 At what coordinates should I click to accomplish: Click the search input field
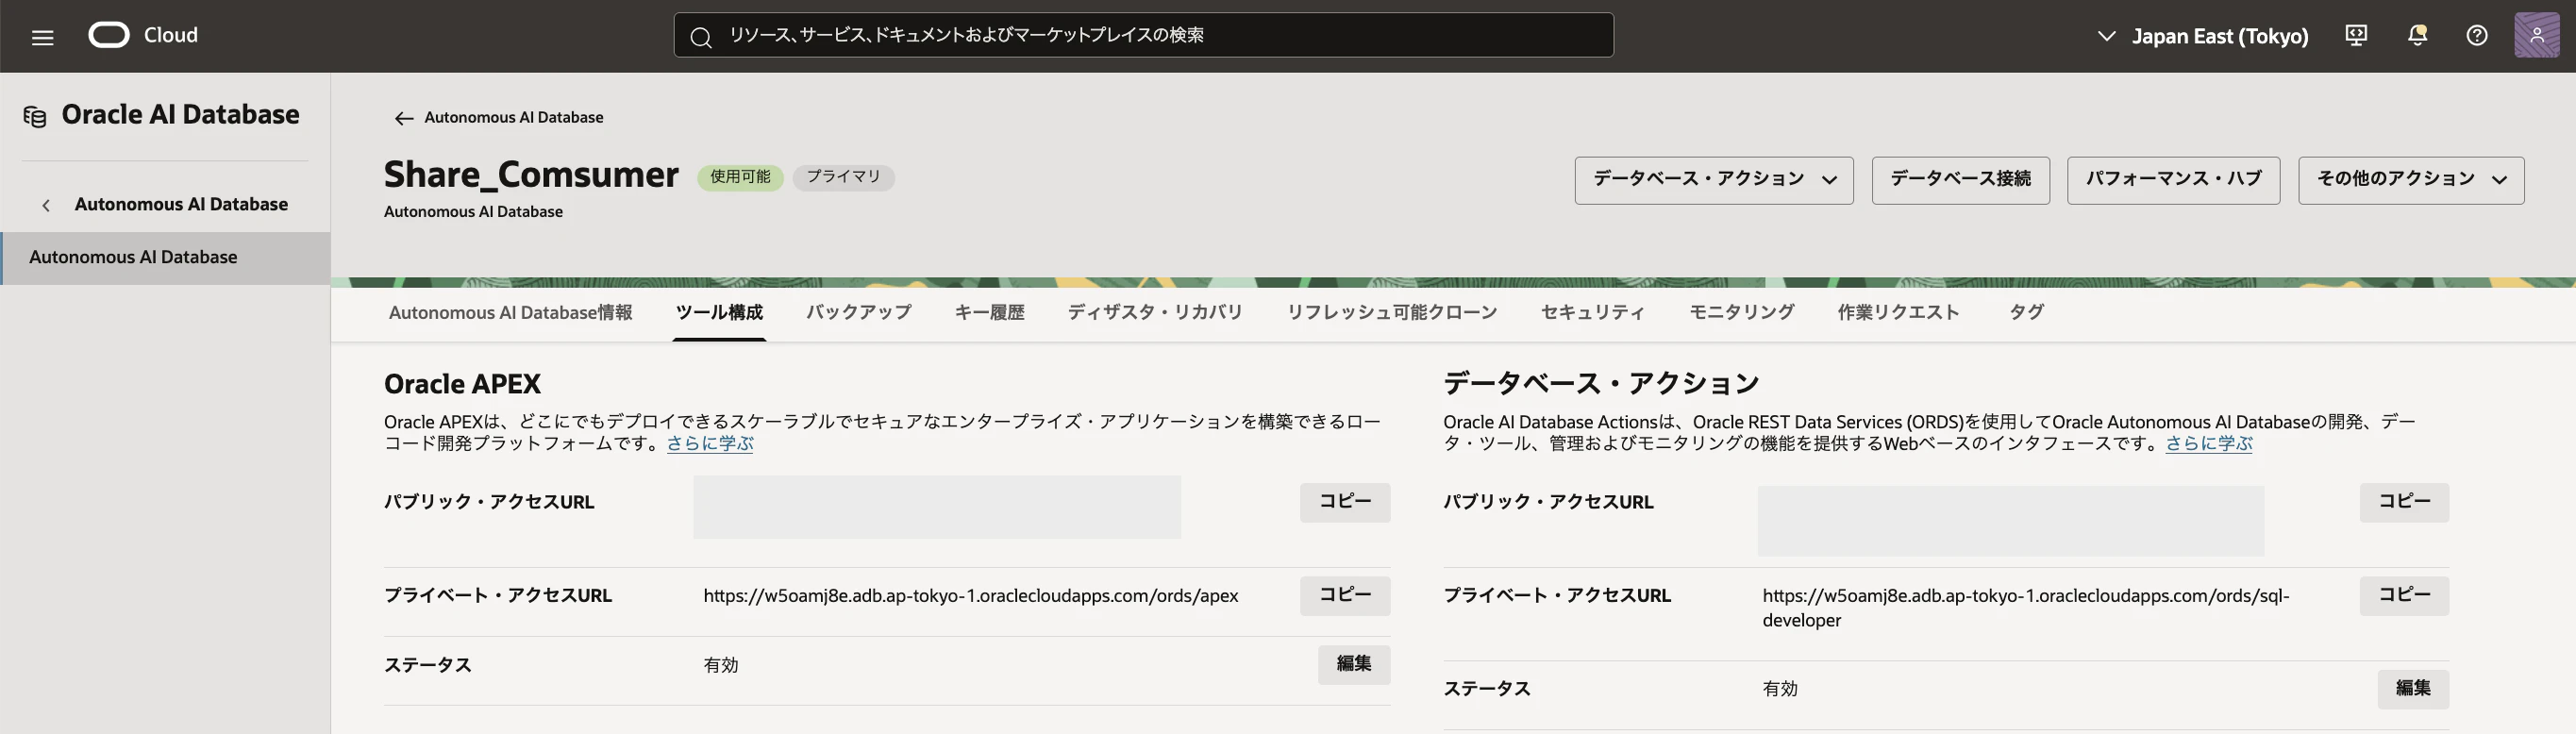(x=1143, y=35)
